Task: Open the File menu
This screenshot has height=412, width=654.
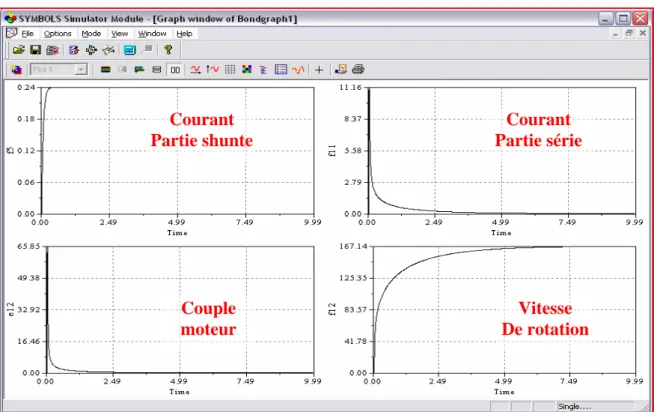Action: (28, 34)
